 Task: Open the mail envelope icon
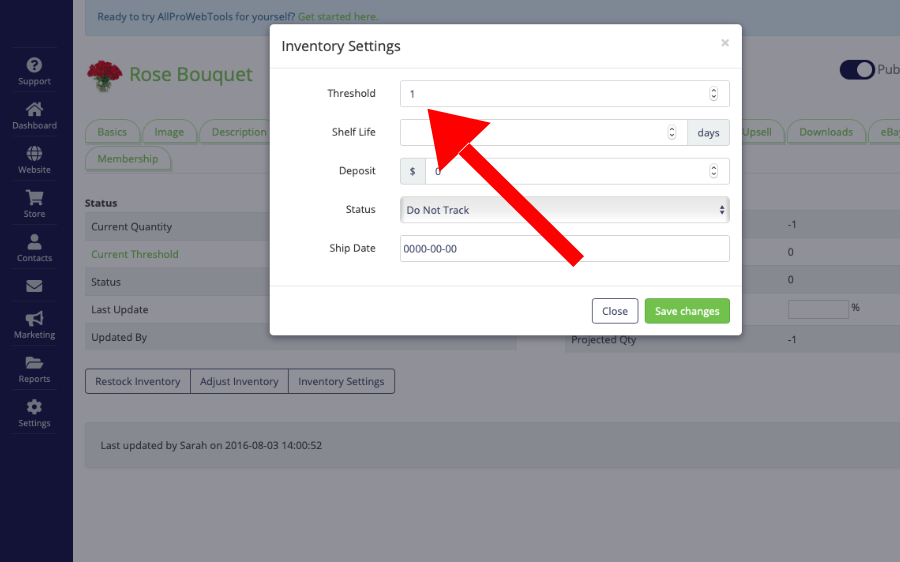[x=34, y=286]
